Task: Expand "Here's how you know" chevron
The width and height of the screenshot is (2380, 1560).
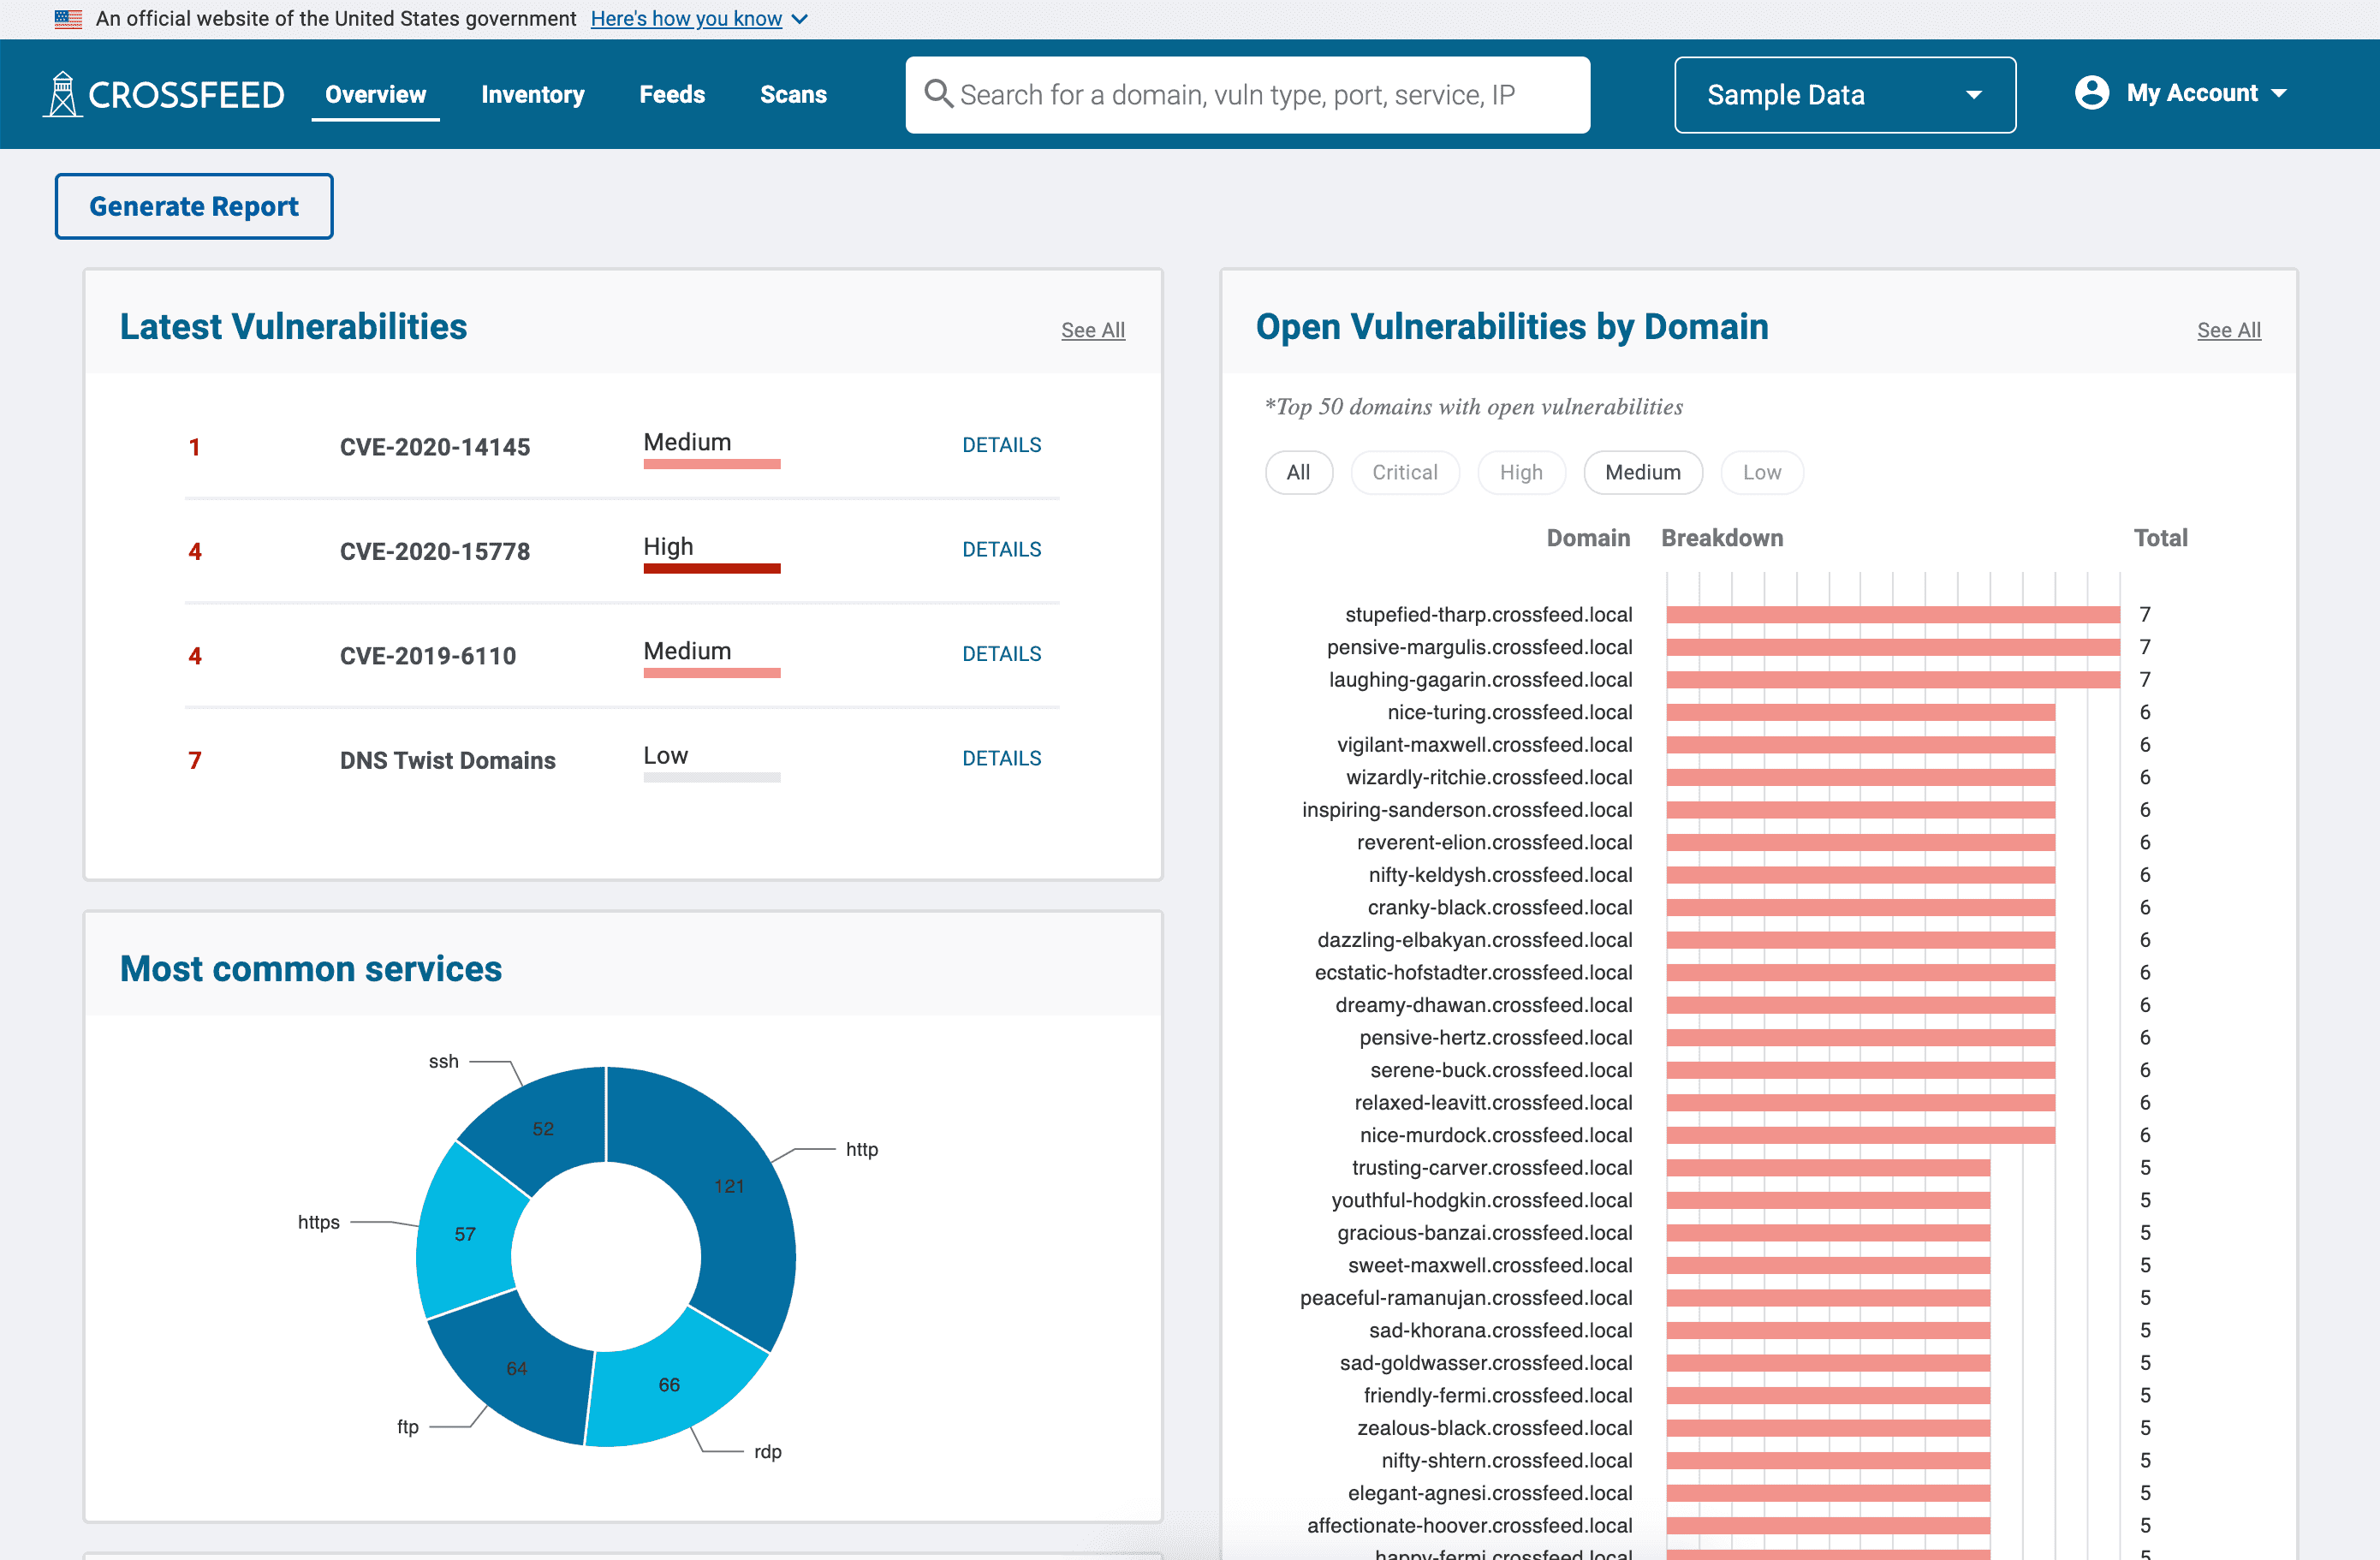Action: click(x=799, y=19)
